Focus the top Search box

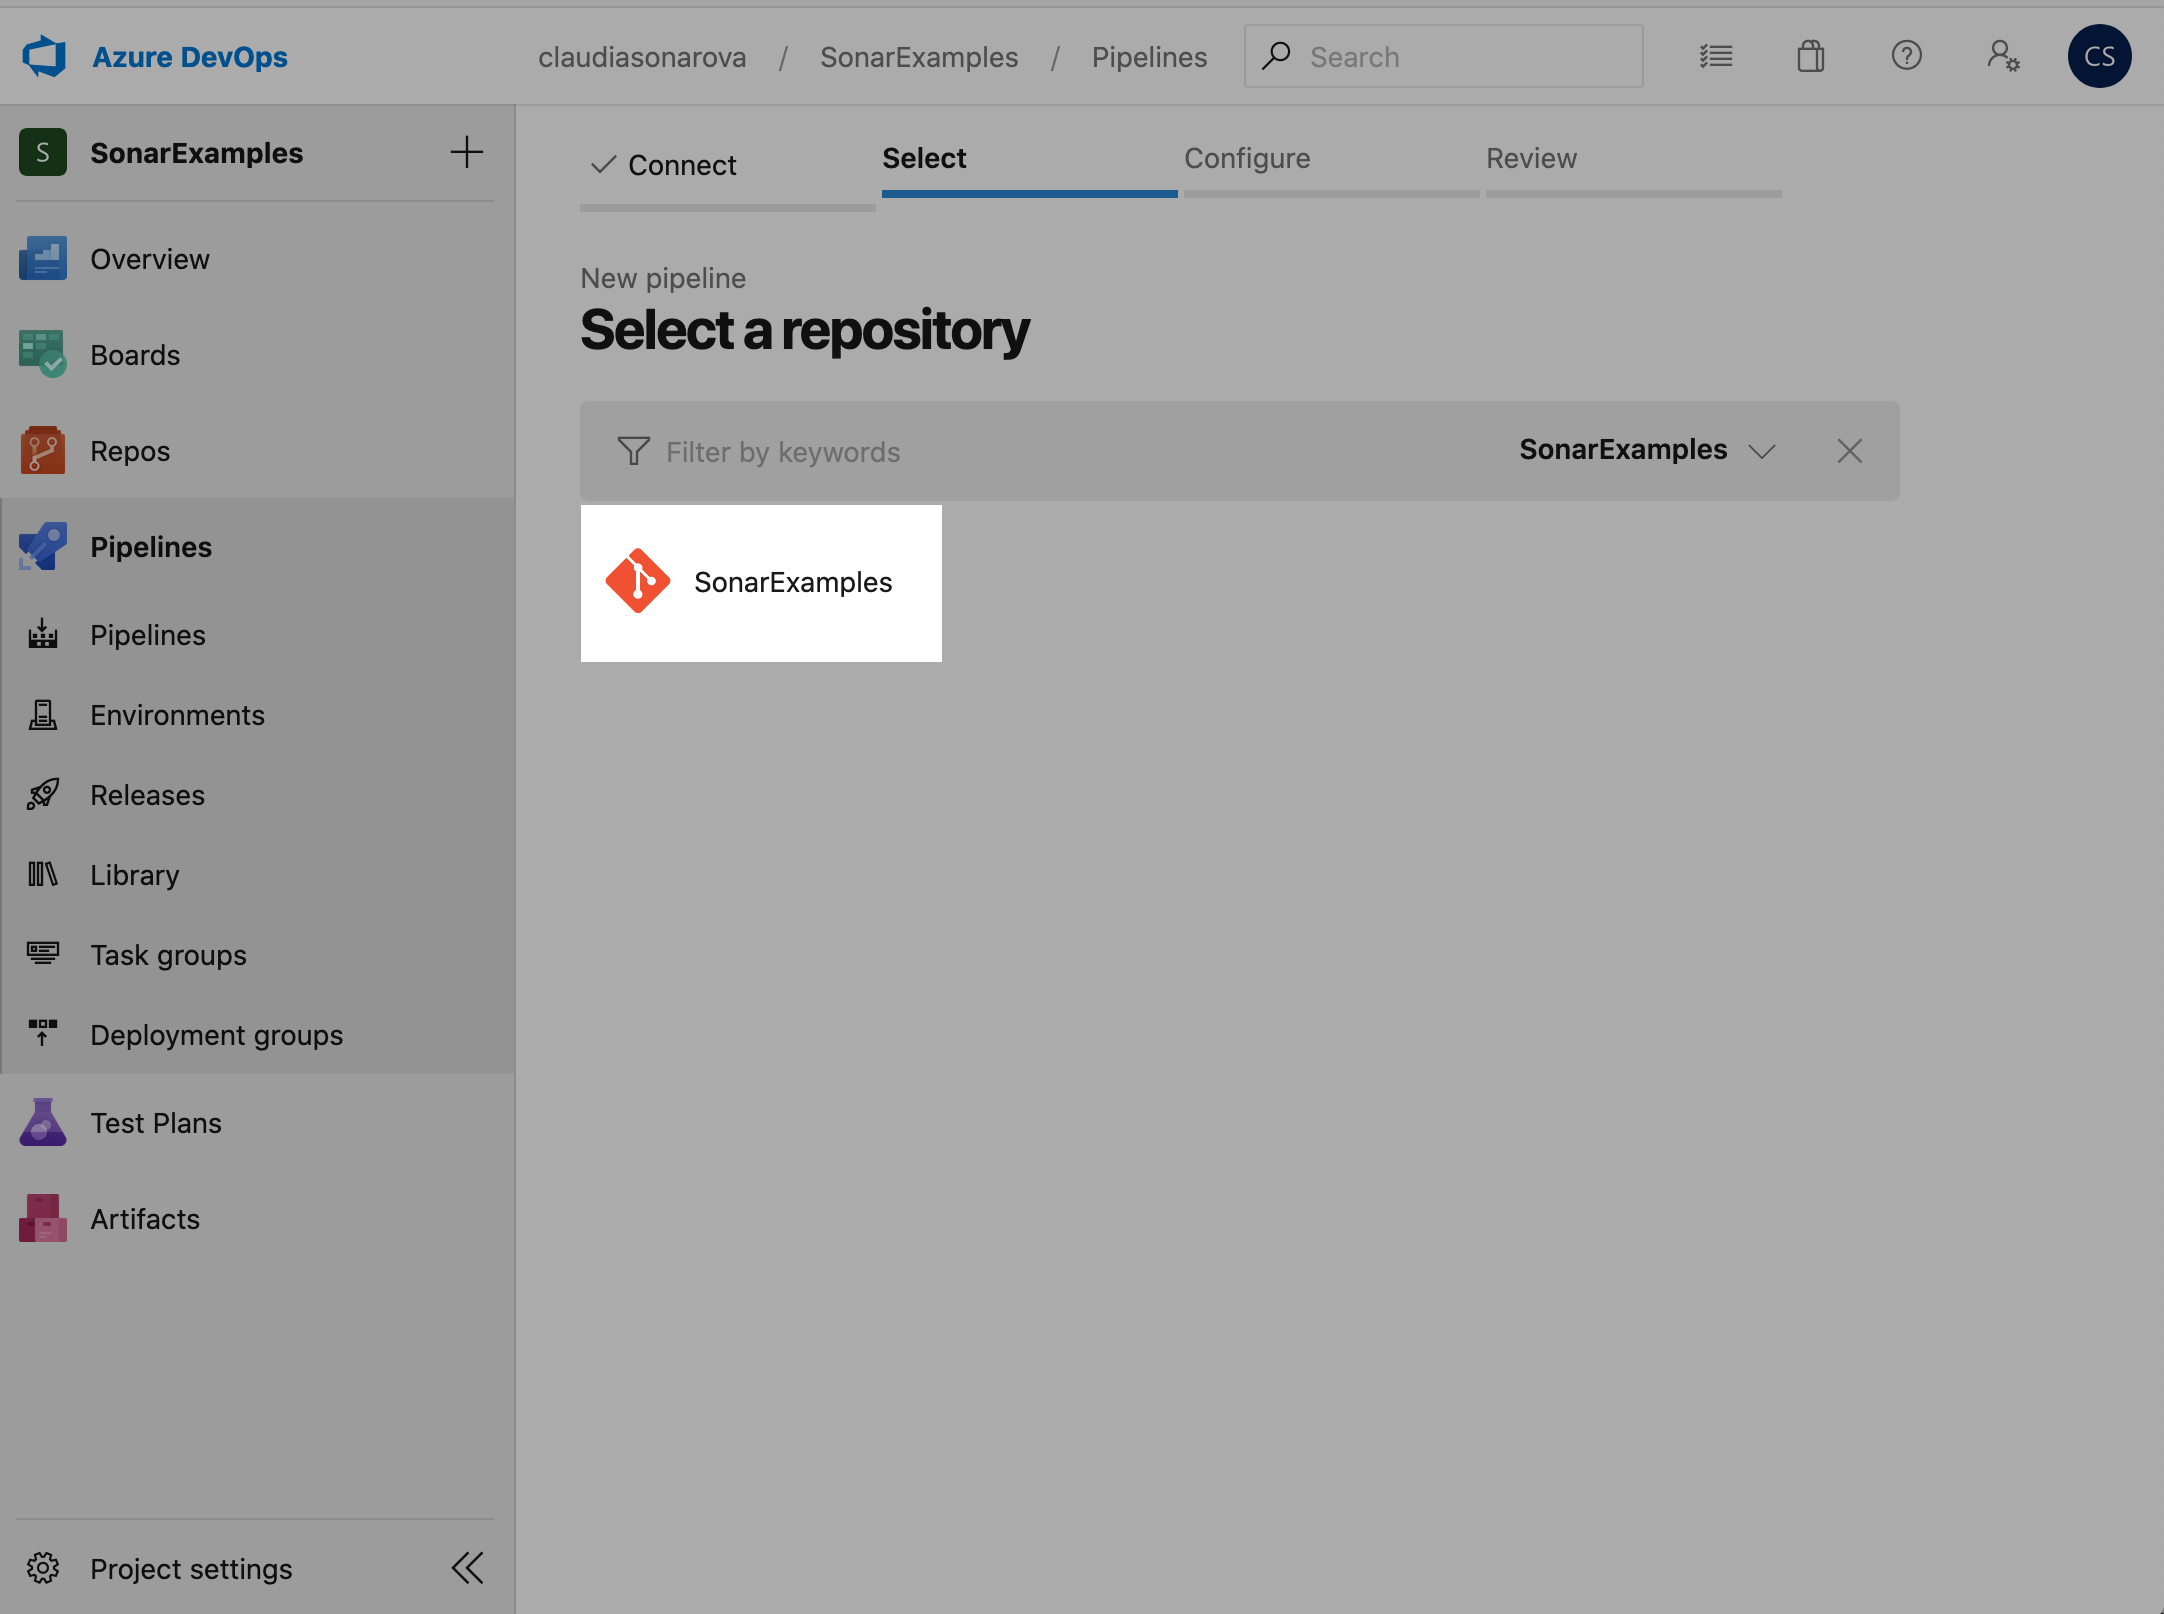click(1443, 56)
